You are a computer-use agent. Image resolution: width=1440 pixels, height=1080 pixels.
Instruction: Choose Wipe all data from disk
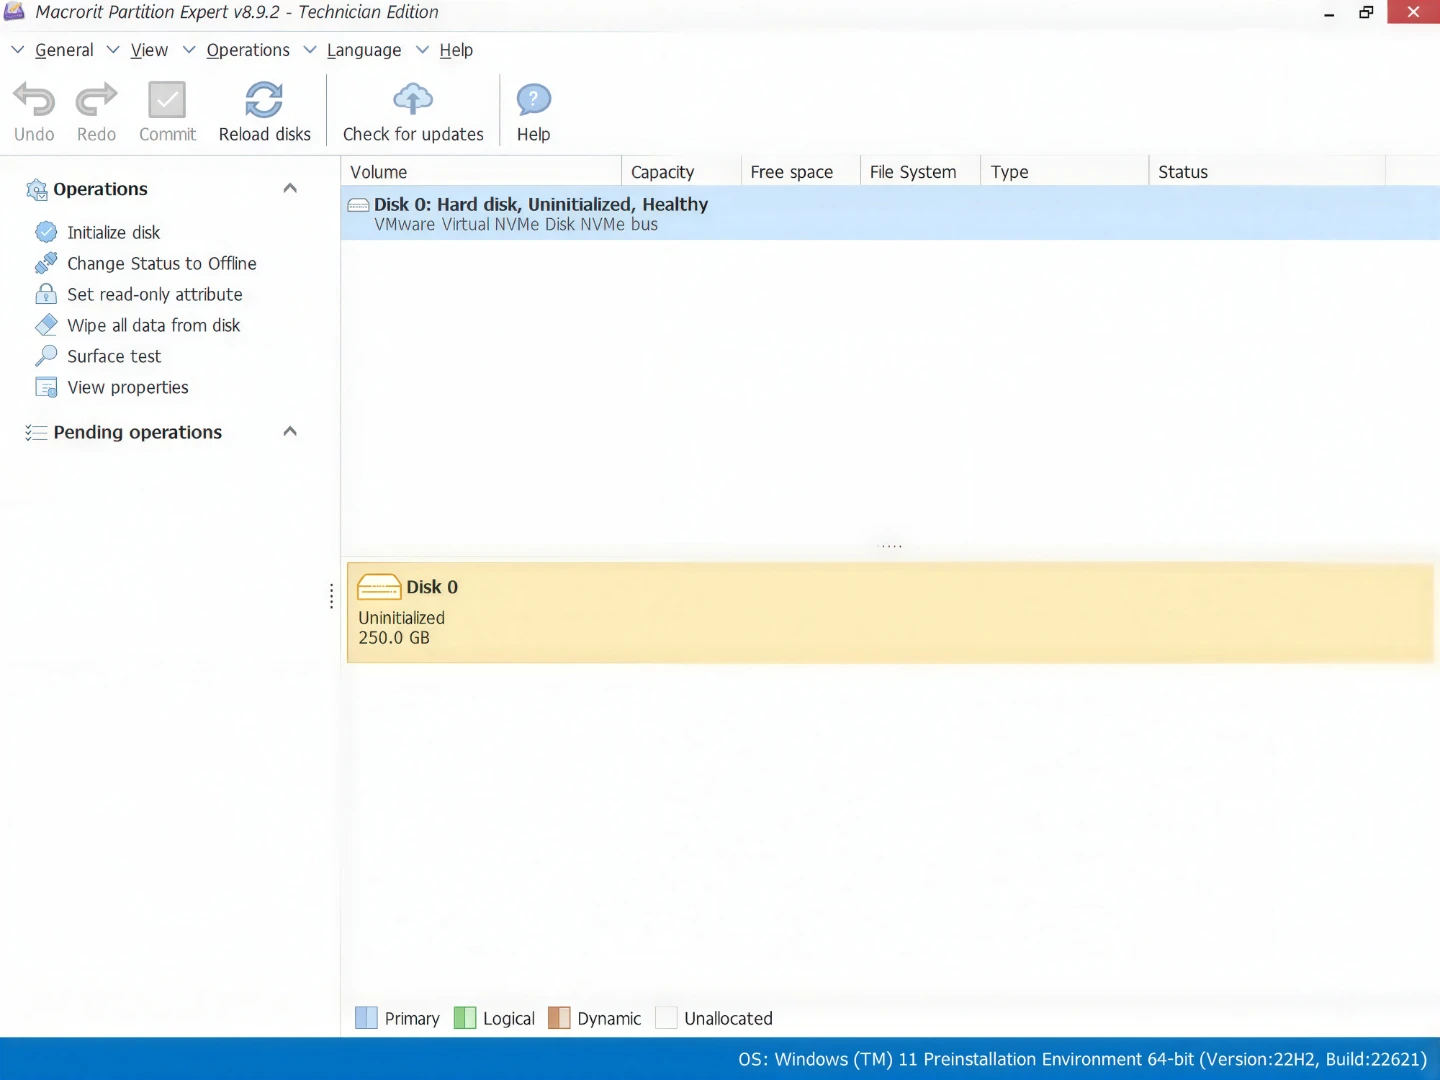pos(154,325)
